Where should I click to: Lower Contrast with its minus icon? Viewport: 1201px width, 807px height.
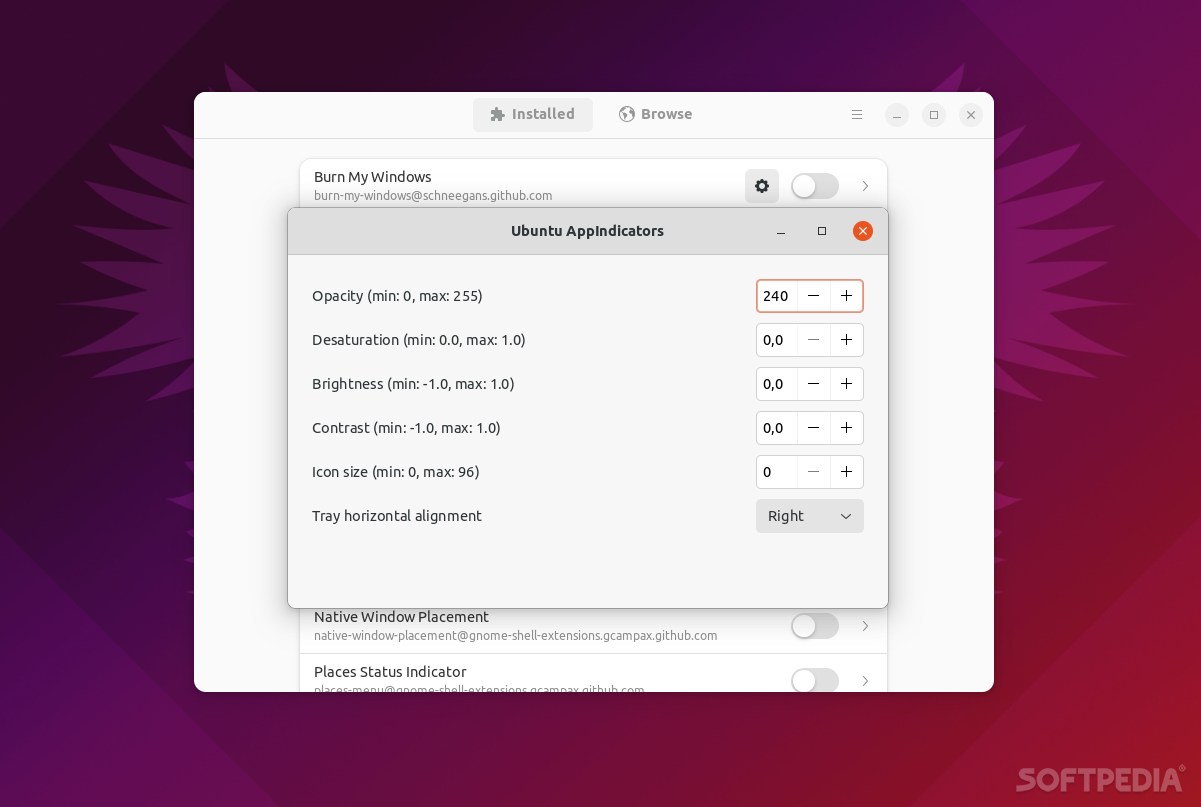(813, 428)
